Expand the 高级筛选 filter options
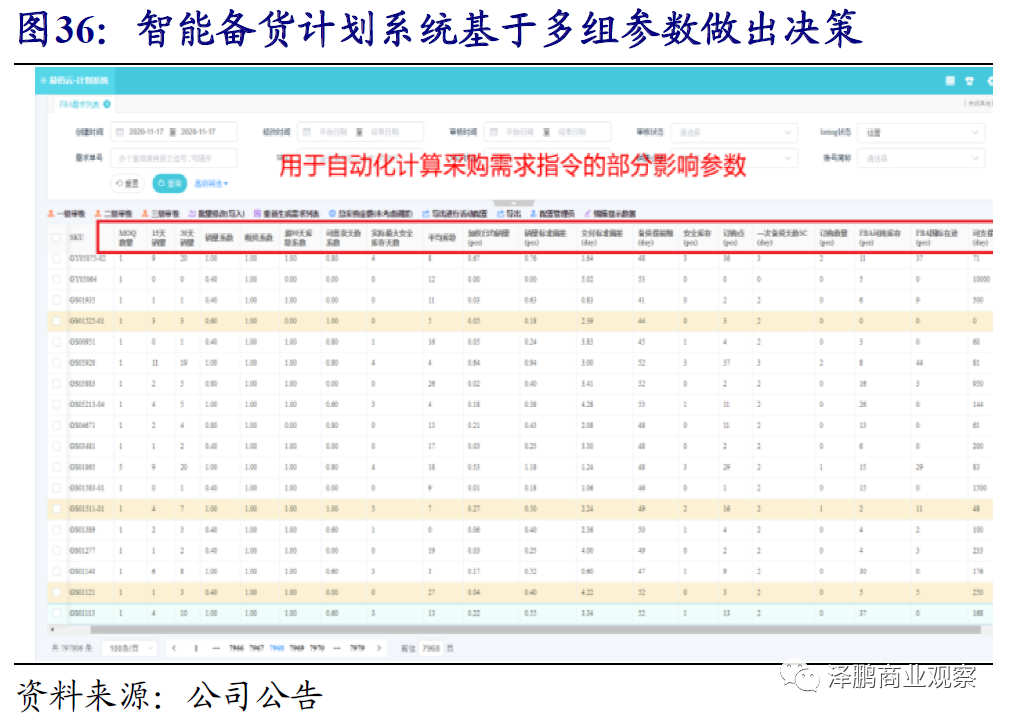 click(x=211, y=183)
